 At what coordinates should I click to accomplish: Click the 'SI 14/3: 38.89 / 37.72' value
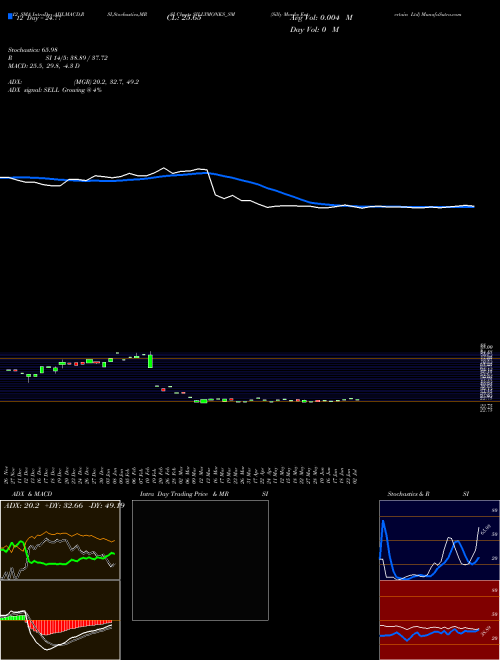pos(77,58)
